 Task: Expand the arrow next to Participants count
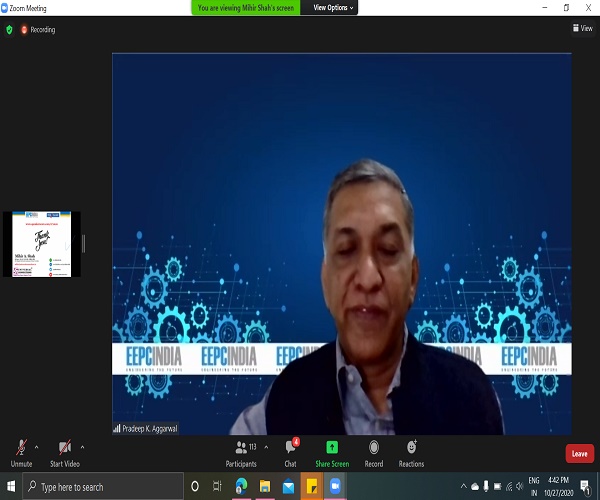(x=266, y=447)
